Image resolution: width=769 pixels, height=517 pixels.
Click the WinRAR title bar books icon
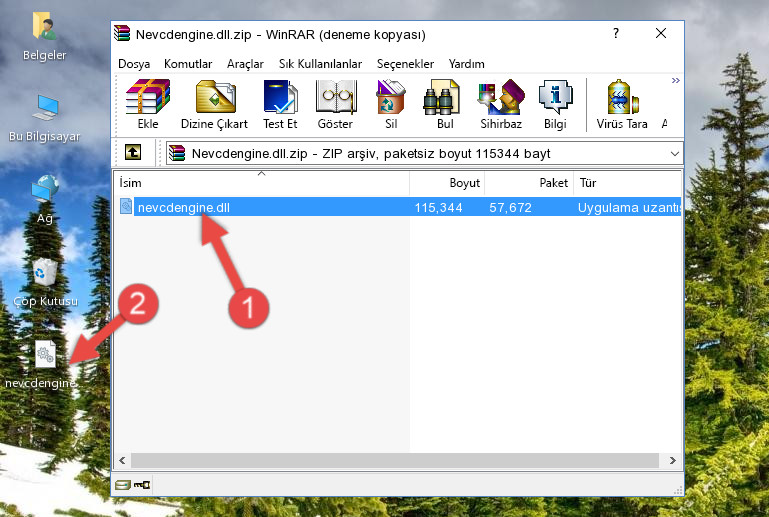coord(122,33)
